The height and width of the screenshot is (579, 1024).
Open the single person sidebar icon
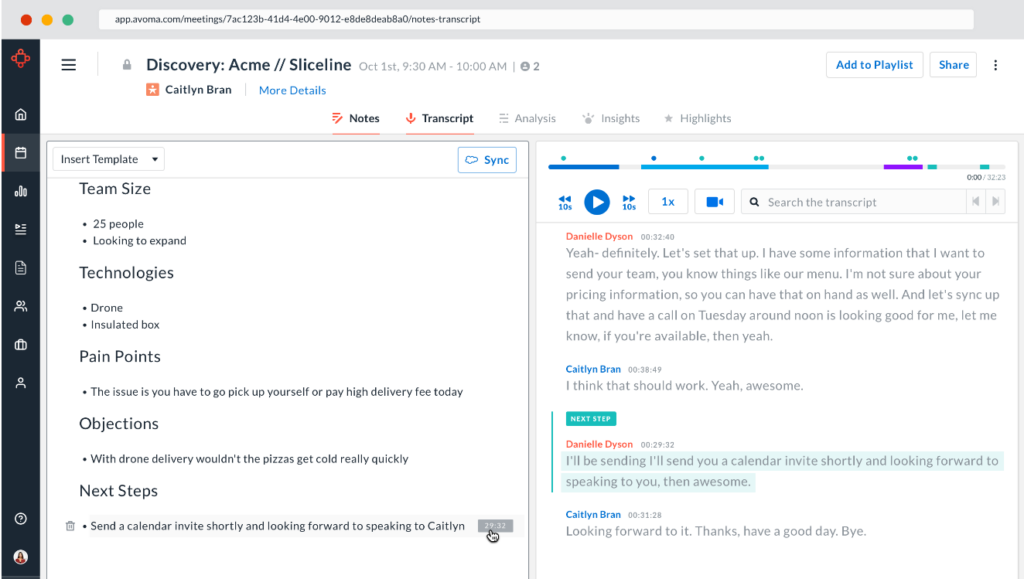21,383
